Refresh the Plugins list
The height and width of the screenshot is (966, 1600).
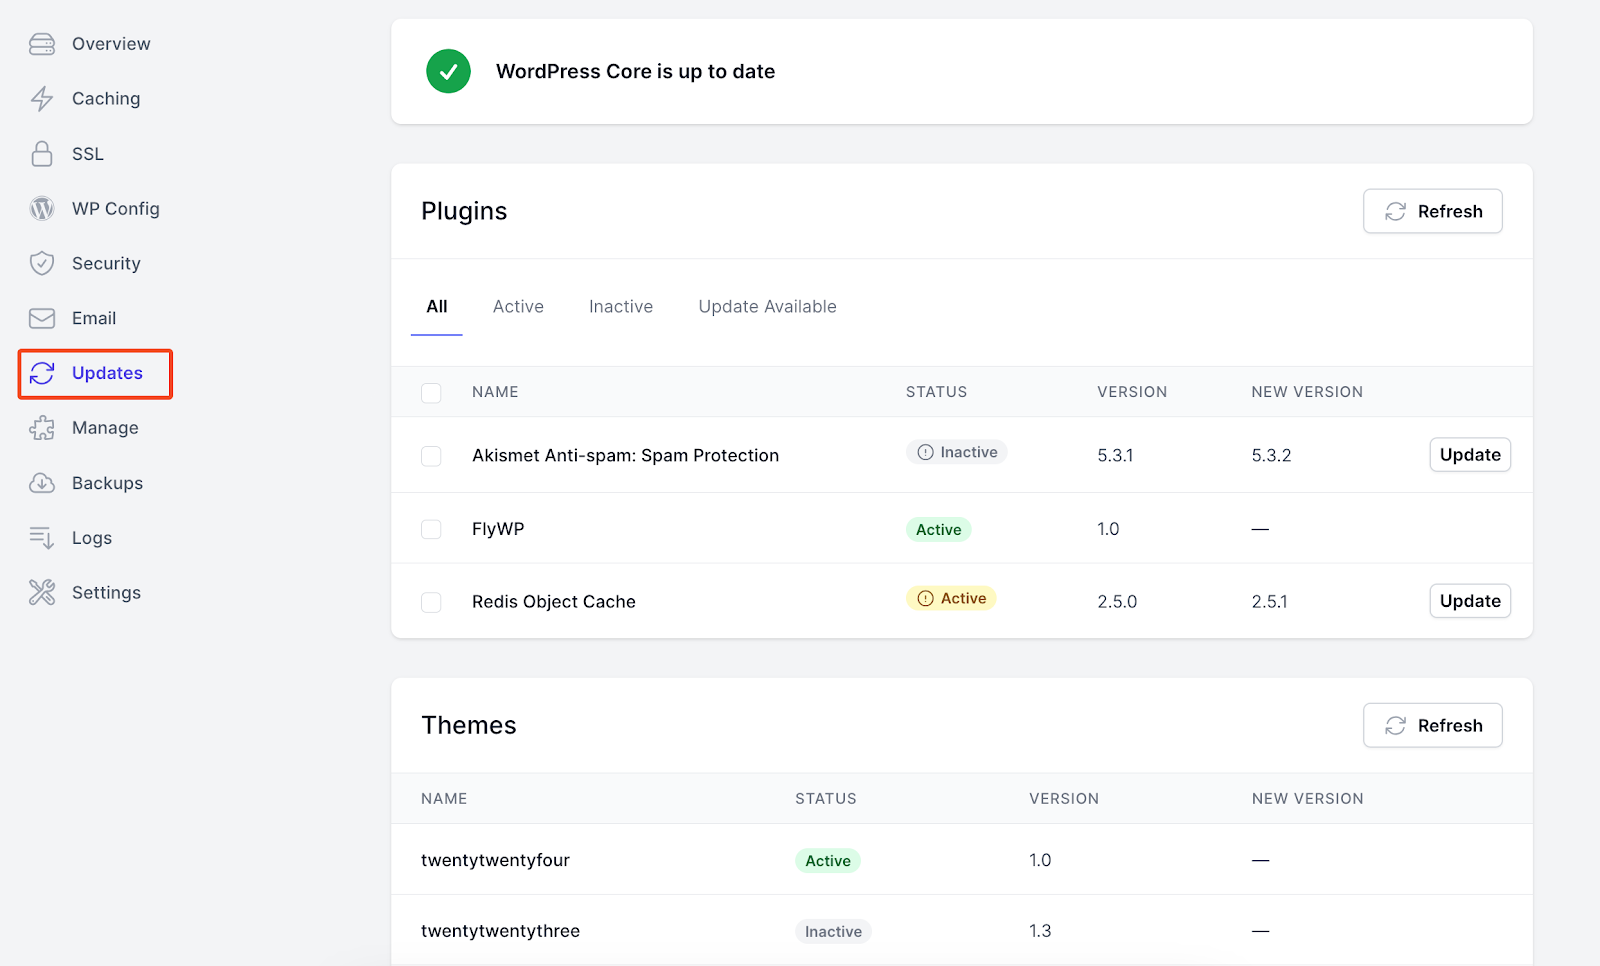point(1433,211)
